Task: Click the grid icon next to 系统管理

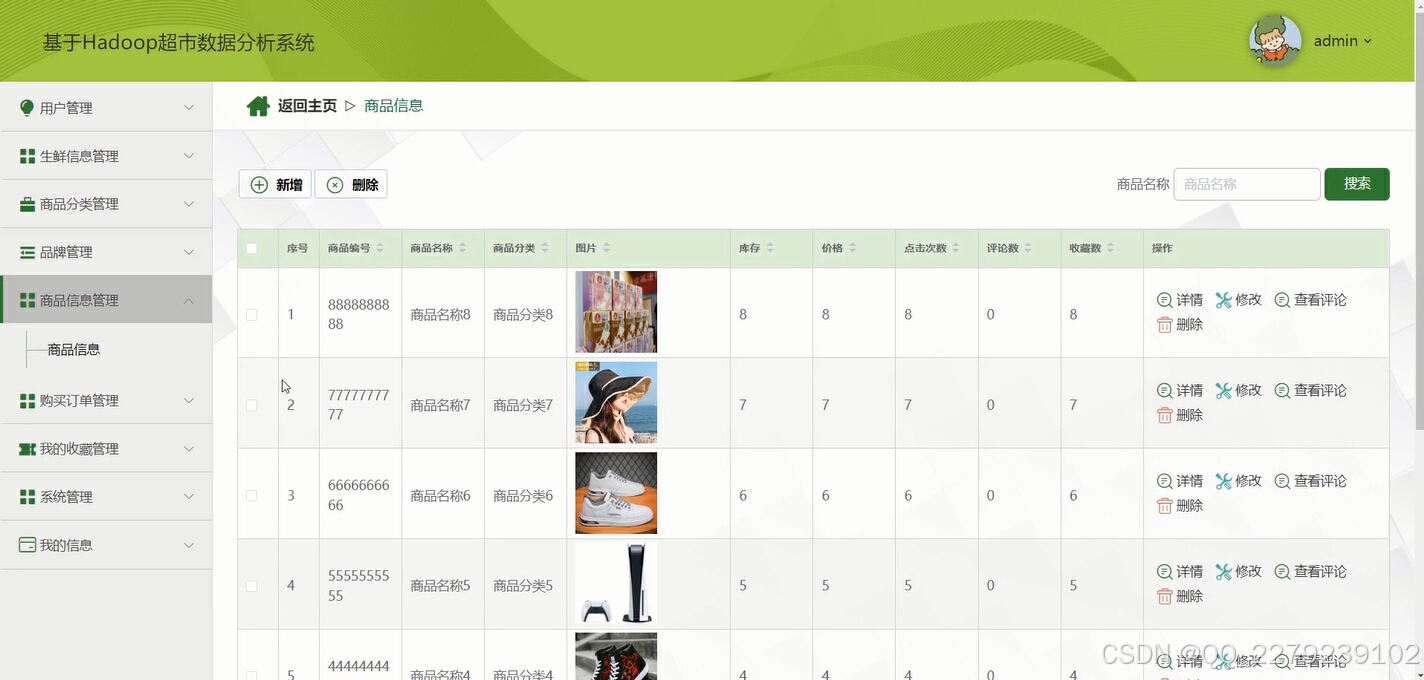Action: coord(27,497)
